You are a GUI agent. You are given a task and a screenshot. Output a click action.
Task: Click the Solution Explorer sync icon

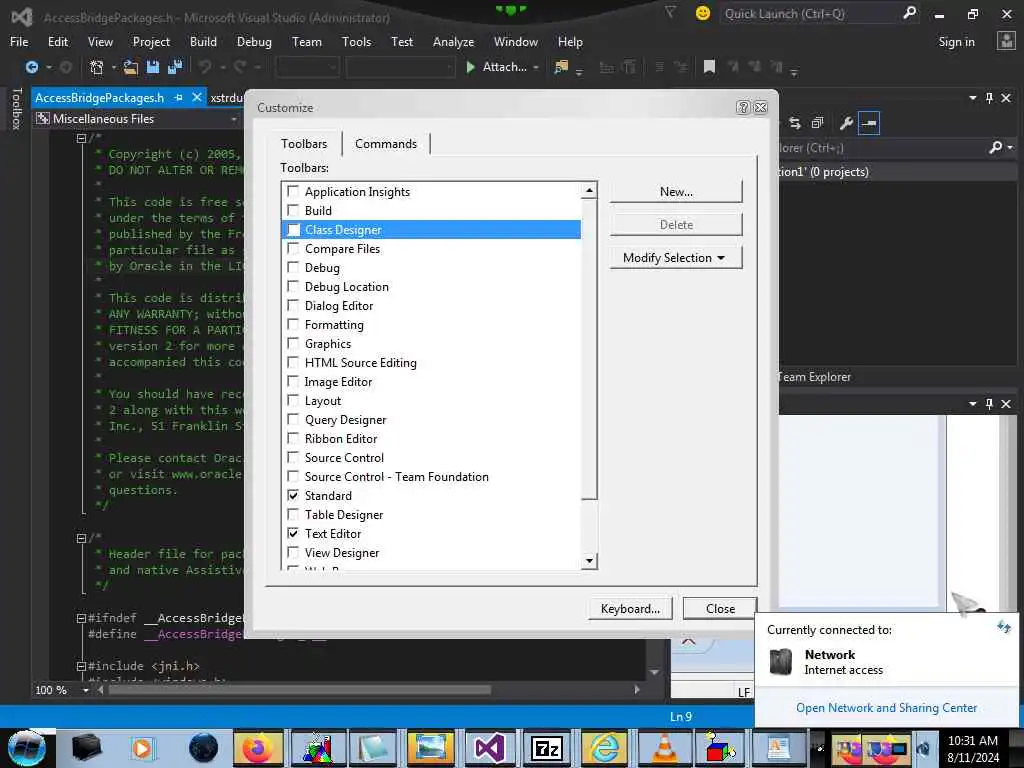coord(795,123)
